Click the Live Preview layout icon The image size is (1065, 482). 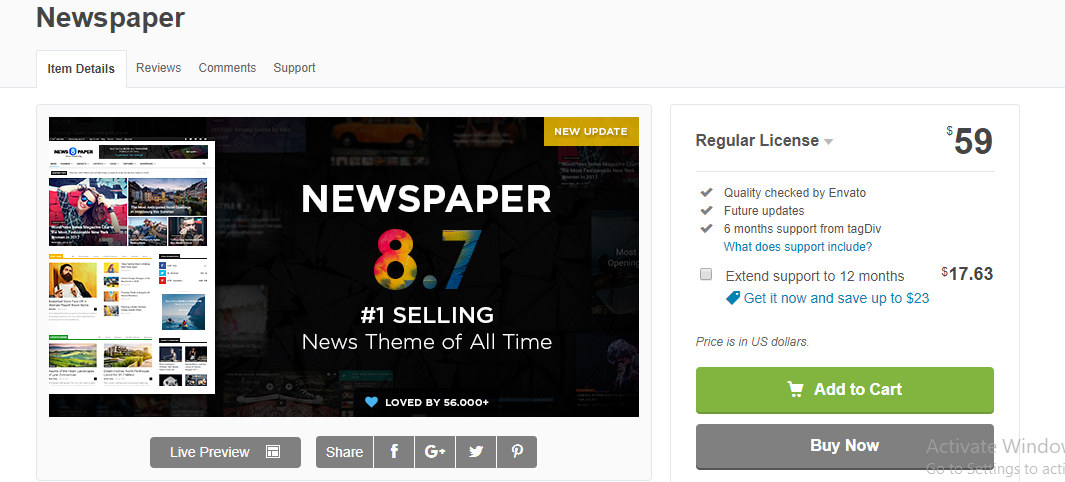pos(273,452)
